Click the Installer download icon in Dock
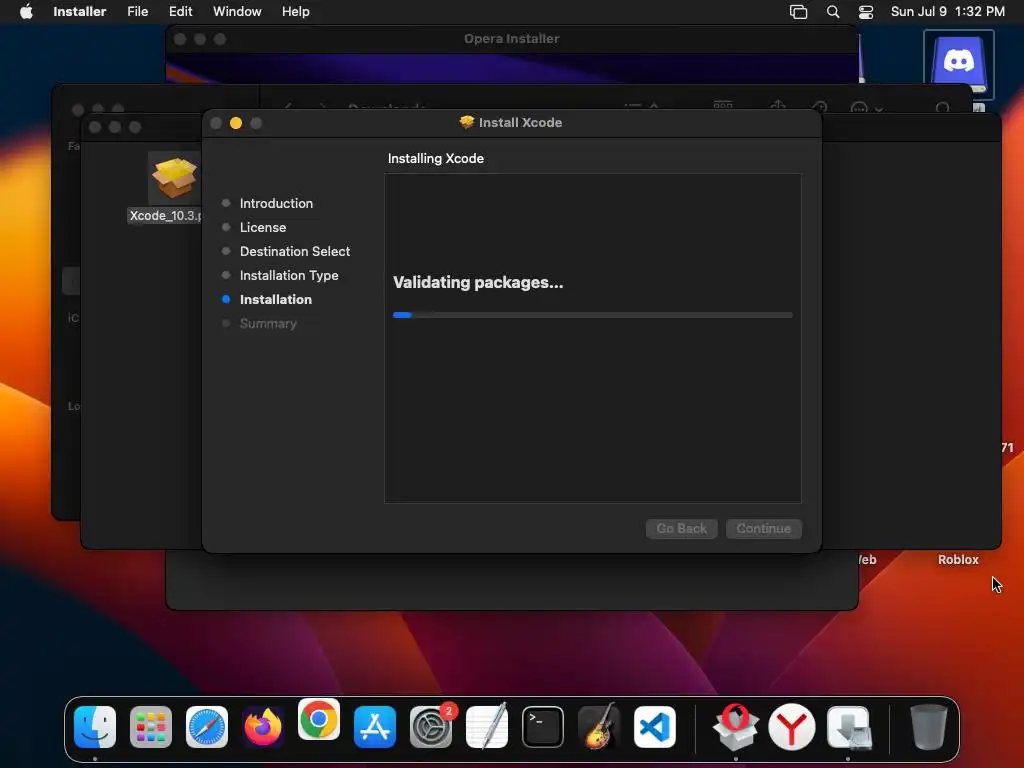Screen dimensions: 1024x768 click(x=848, y=727)
